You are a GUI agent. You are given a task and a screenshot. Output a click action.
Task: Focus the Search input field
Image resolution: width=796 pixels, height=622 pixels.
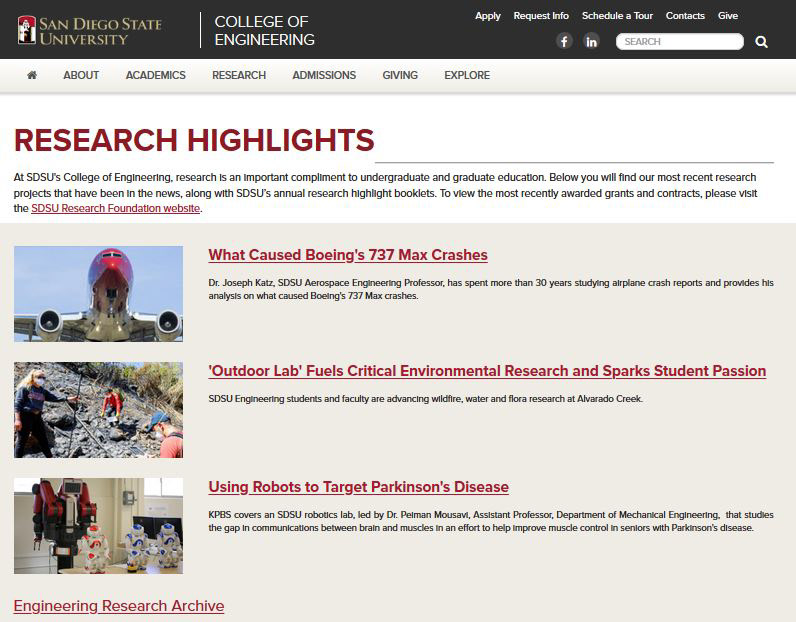click(x=680, y=42)
